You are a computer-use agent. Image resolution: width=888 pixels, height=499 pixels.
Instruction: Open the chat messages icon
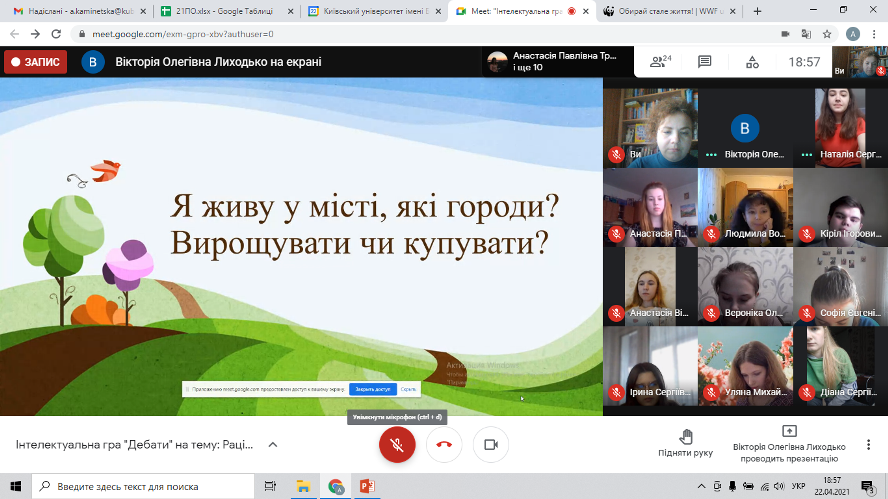pyautogui.click(x=704, y=62)
